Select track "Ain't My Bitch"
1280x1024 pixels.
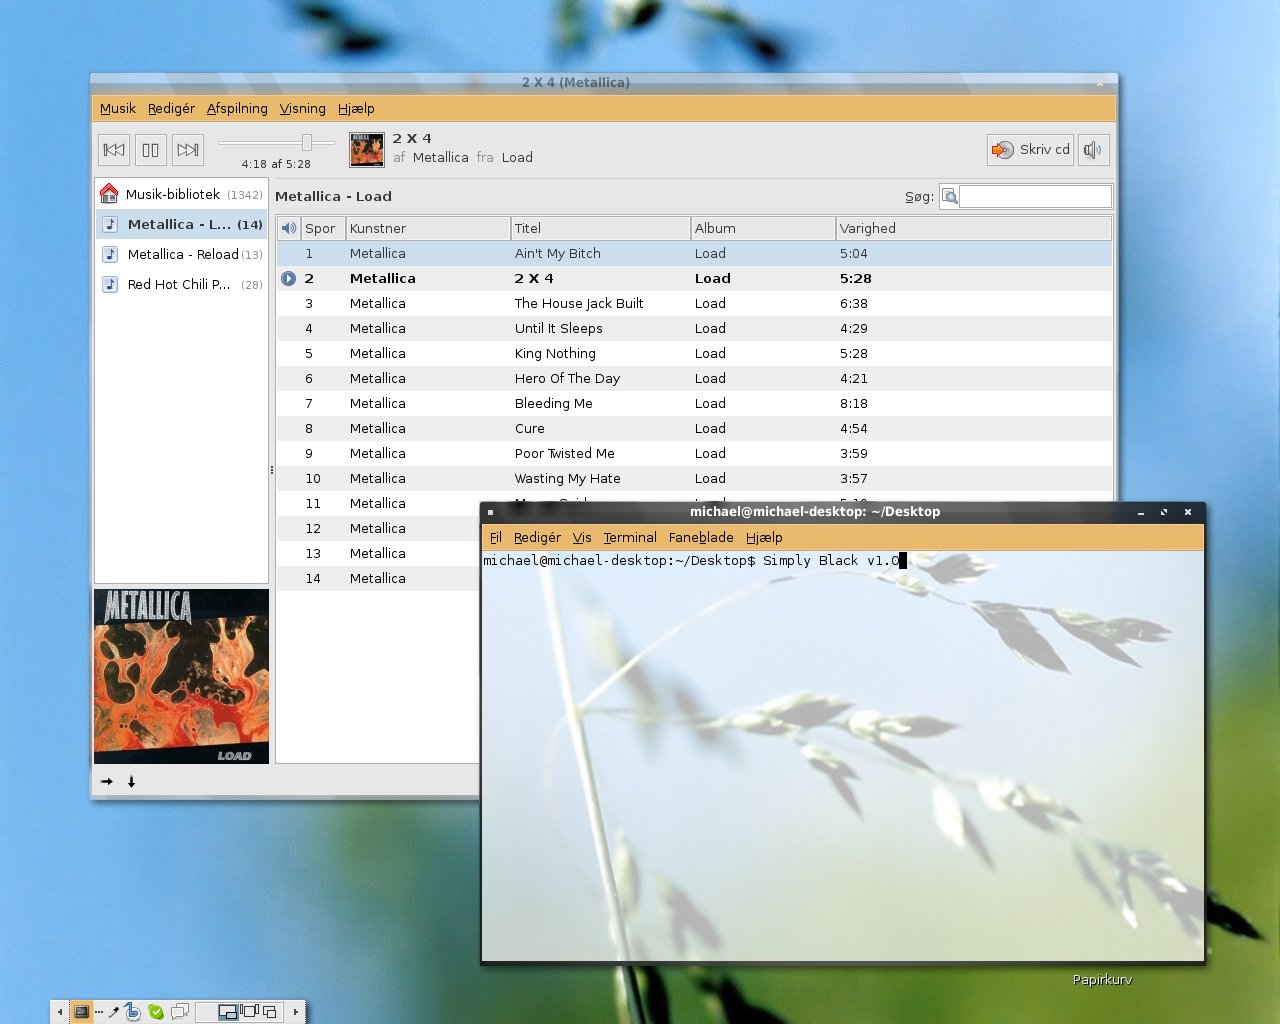[694, 254]
